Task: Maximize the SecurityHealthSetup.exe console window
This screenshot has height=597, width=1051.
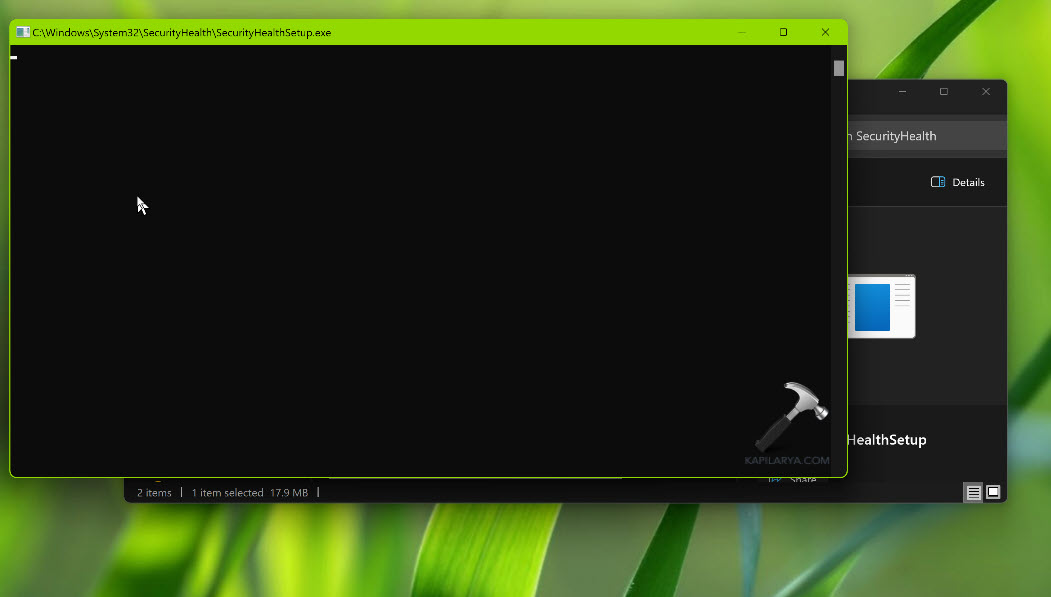Action: pyautogui.click(x=783, y=32)
